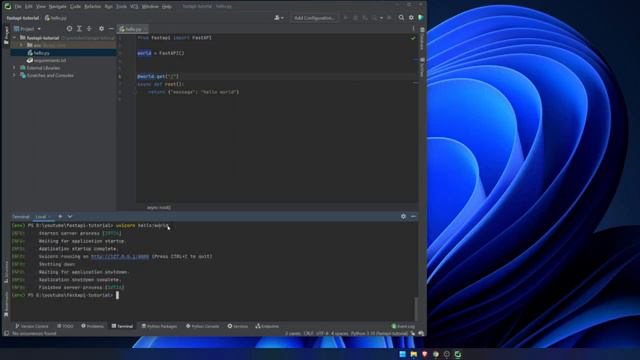640x360 pixels.
Task: Click the locate-in-project target icon
Action: tap(69, 29)
